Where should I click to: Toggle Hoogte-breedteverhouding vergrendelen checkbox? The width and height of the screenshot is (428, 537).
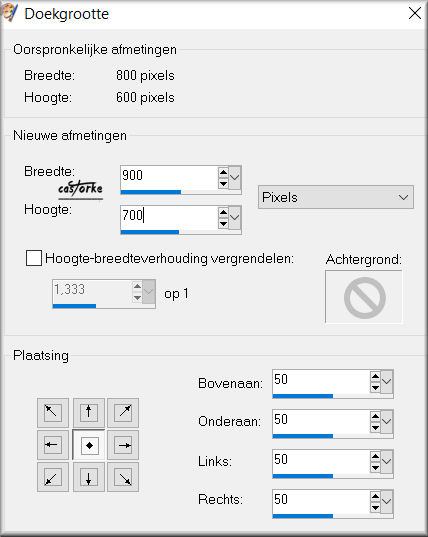coord(34,258)
